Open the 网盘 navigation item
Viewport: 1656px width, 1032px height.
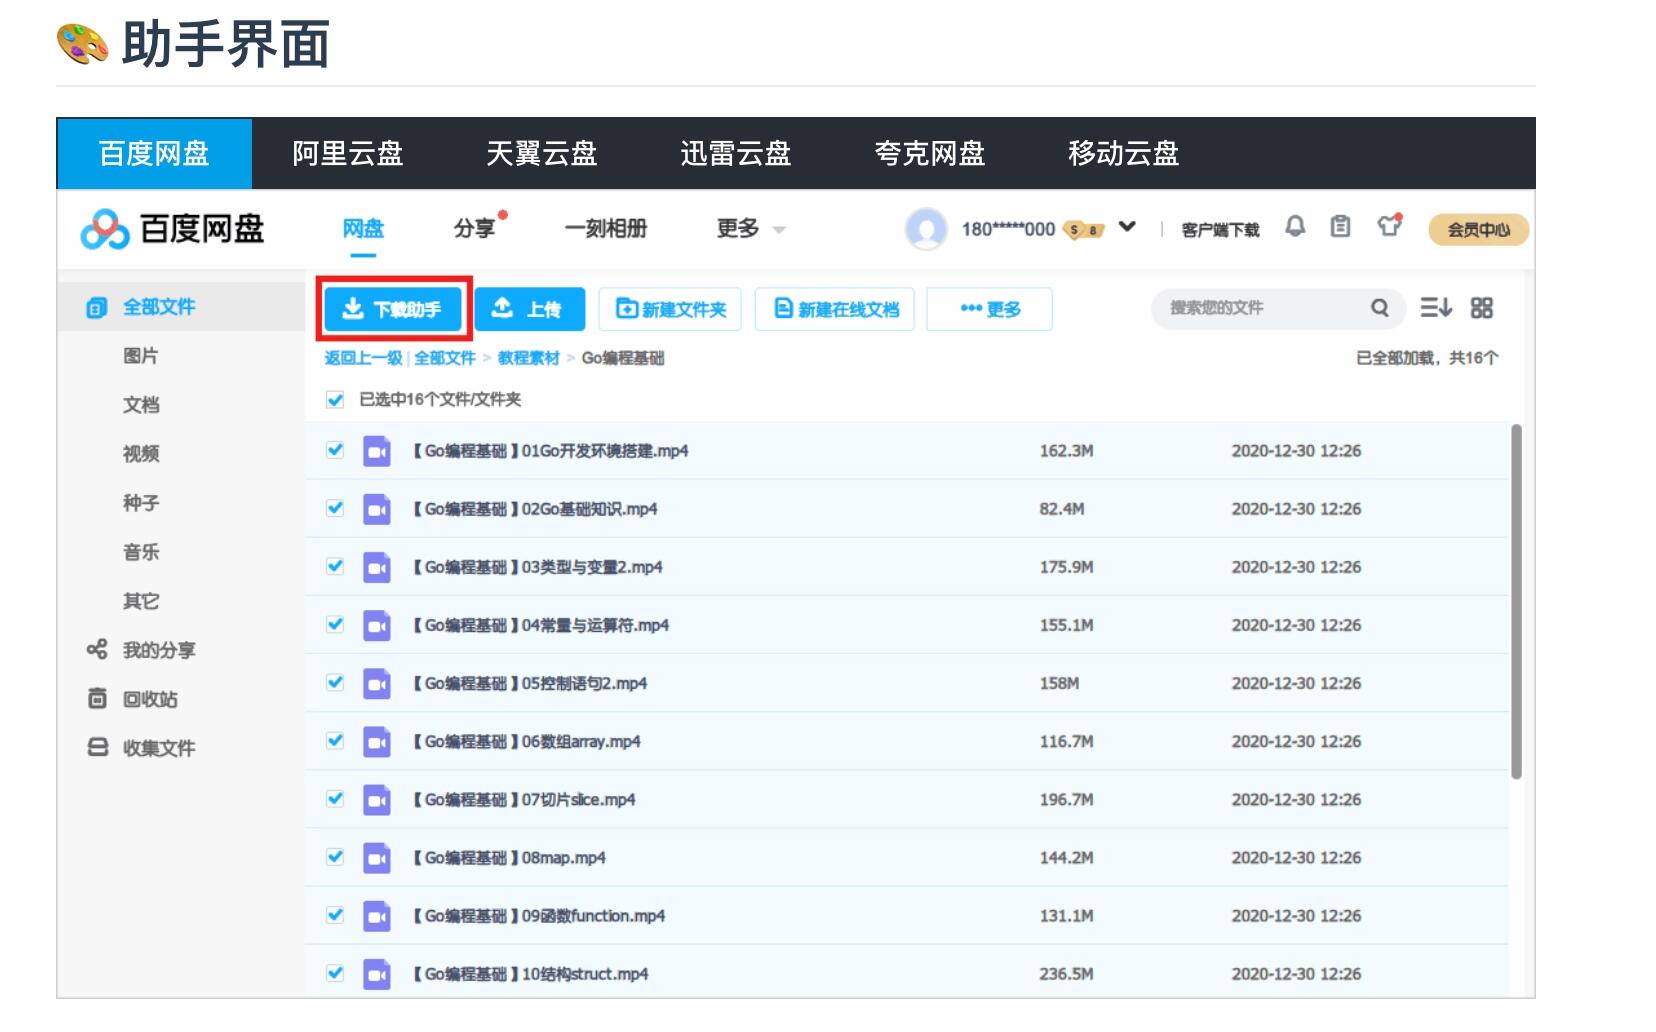pos(363,229)
